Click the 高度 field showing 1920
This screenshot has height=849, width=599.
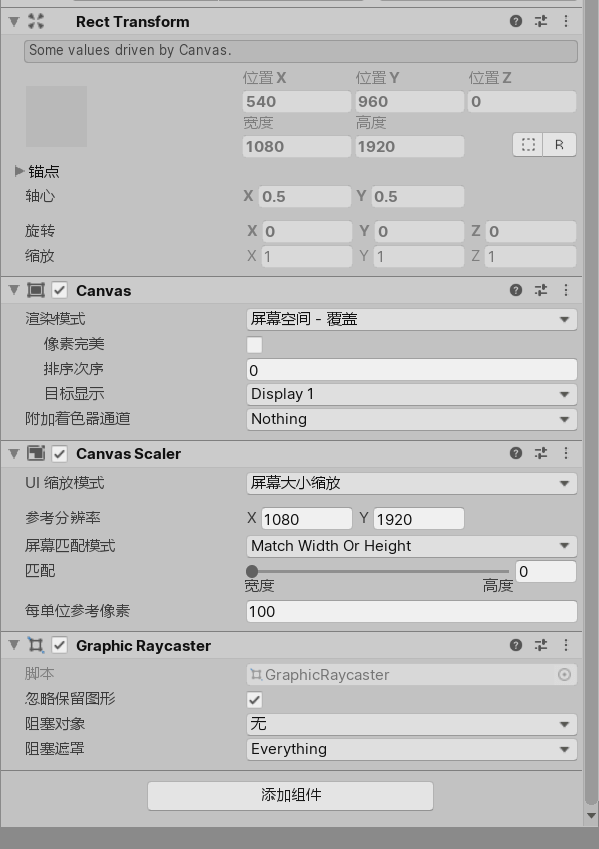[409, 146]
